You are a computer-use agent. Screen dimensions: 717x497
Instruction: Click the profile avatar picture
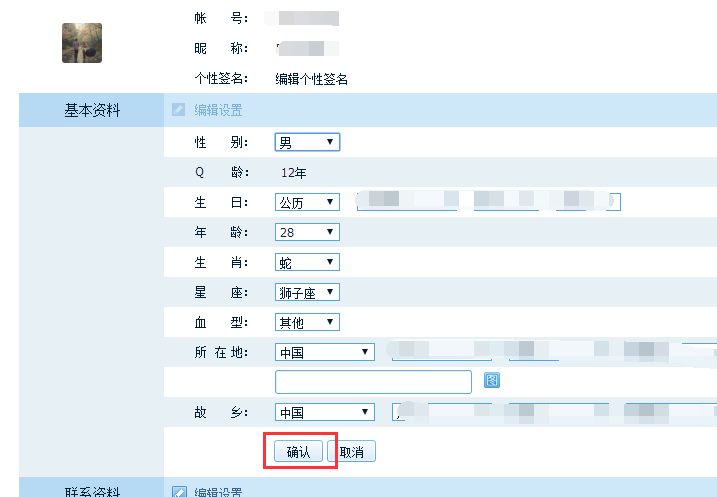[82, 43]
